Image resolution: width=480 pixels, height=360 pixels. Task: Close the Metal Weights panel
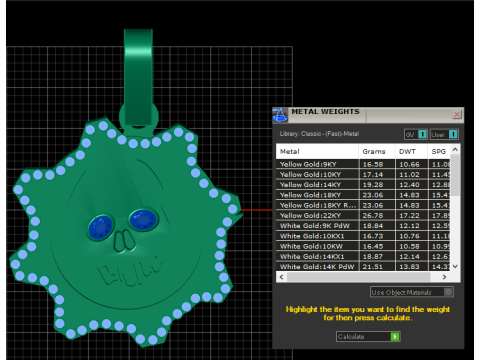coord(457,114)
